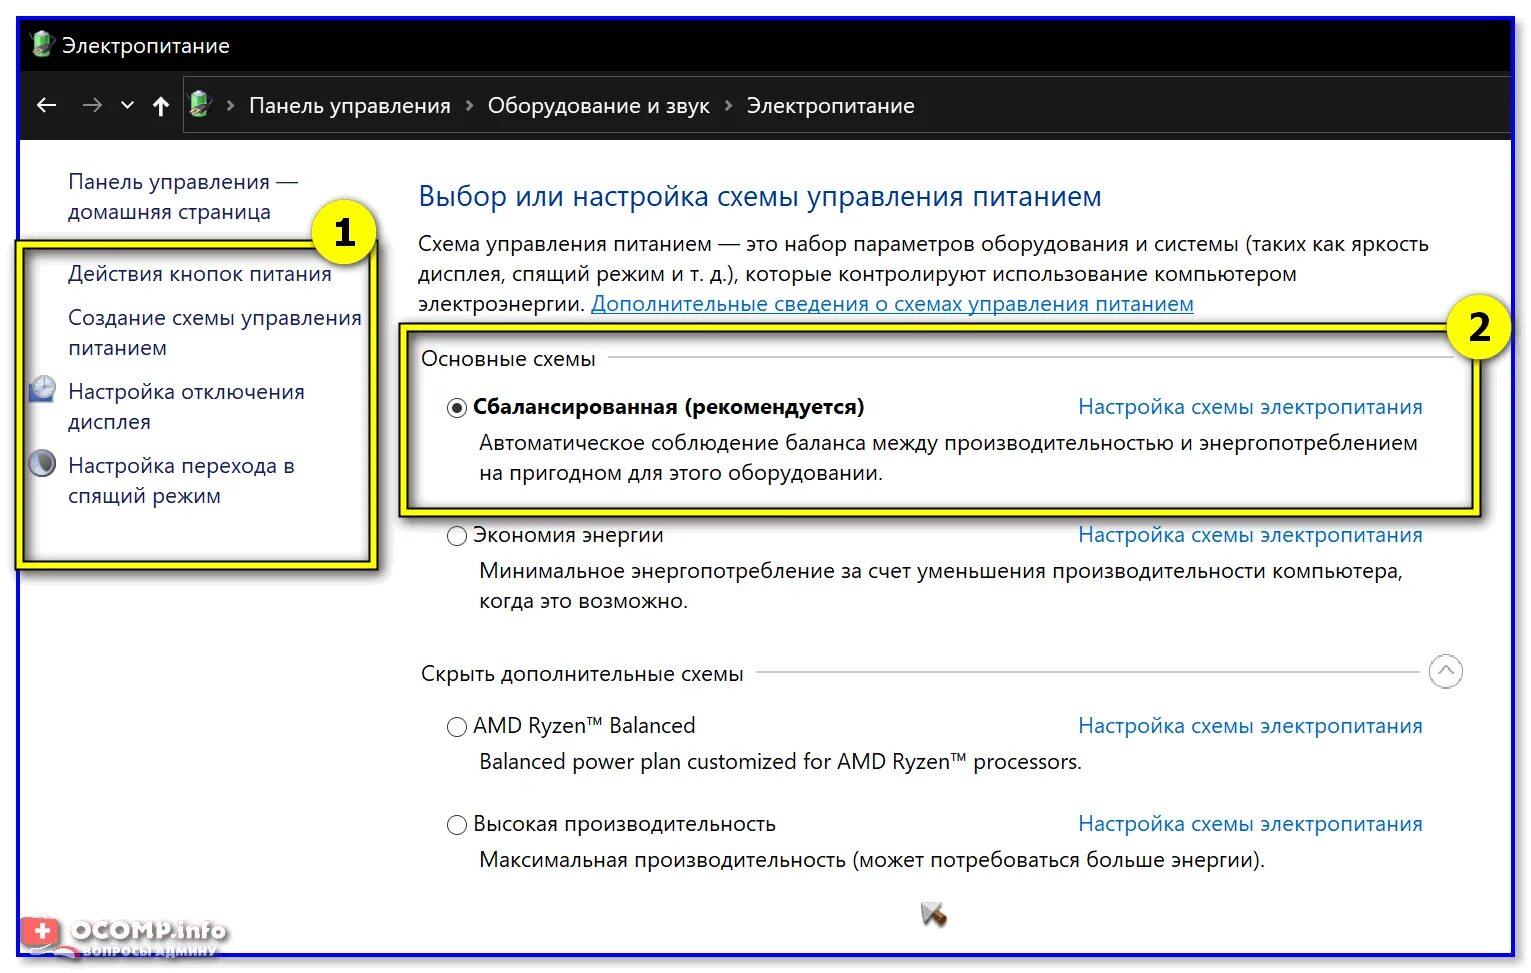Click Электропитание breadcrumb item

pyautogui.click(x=830, y=105)
